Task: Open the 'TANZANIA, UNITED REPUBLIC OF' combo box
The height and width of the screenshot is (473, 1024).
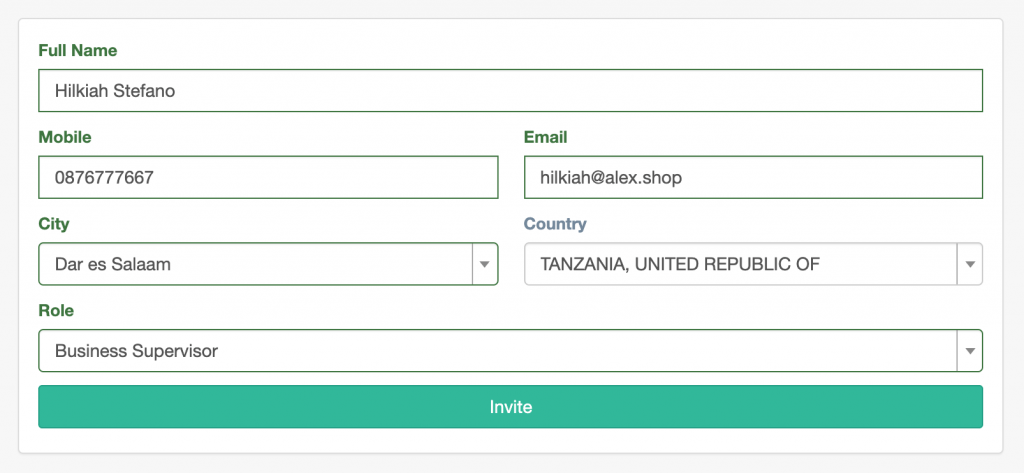Action: tap(754, 265)
